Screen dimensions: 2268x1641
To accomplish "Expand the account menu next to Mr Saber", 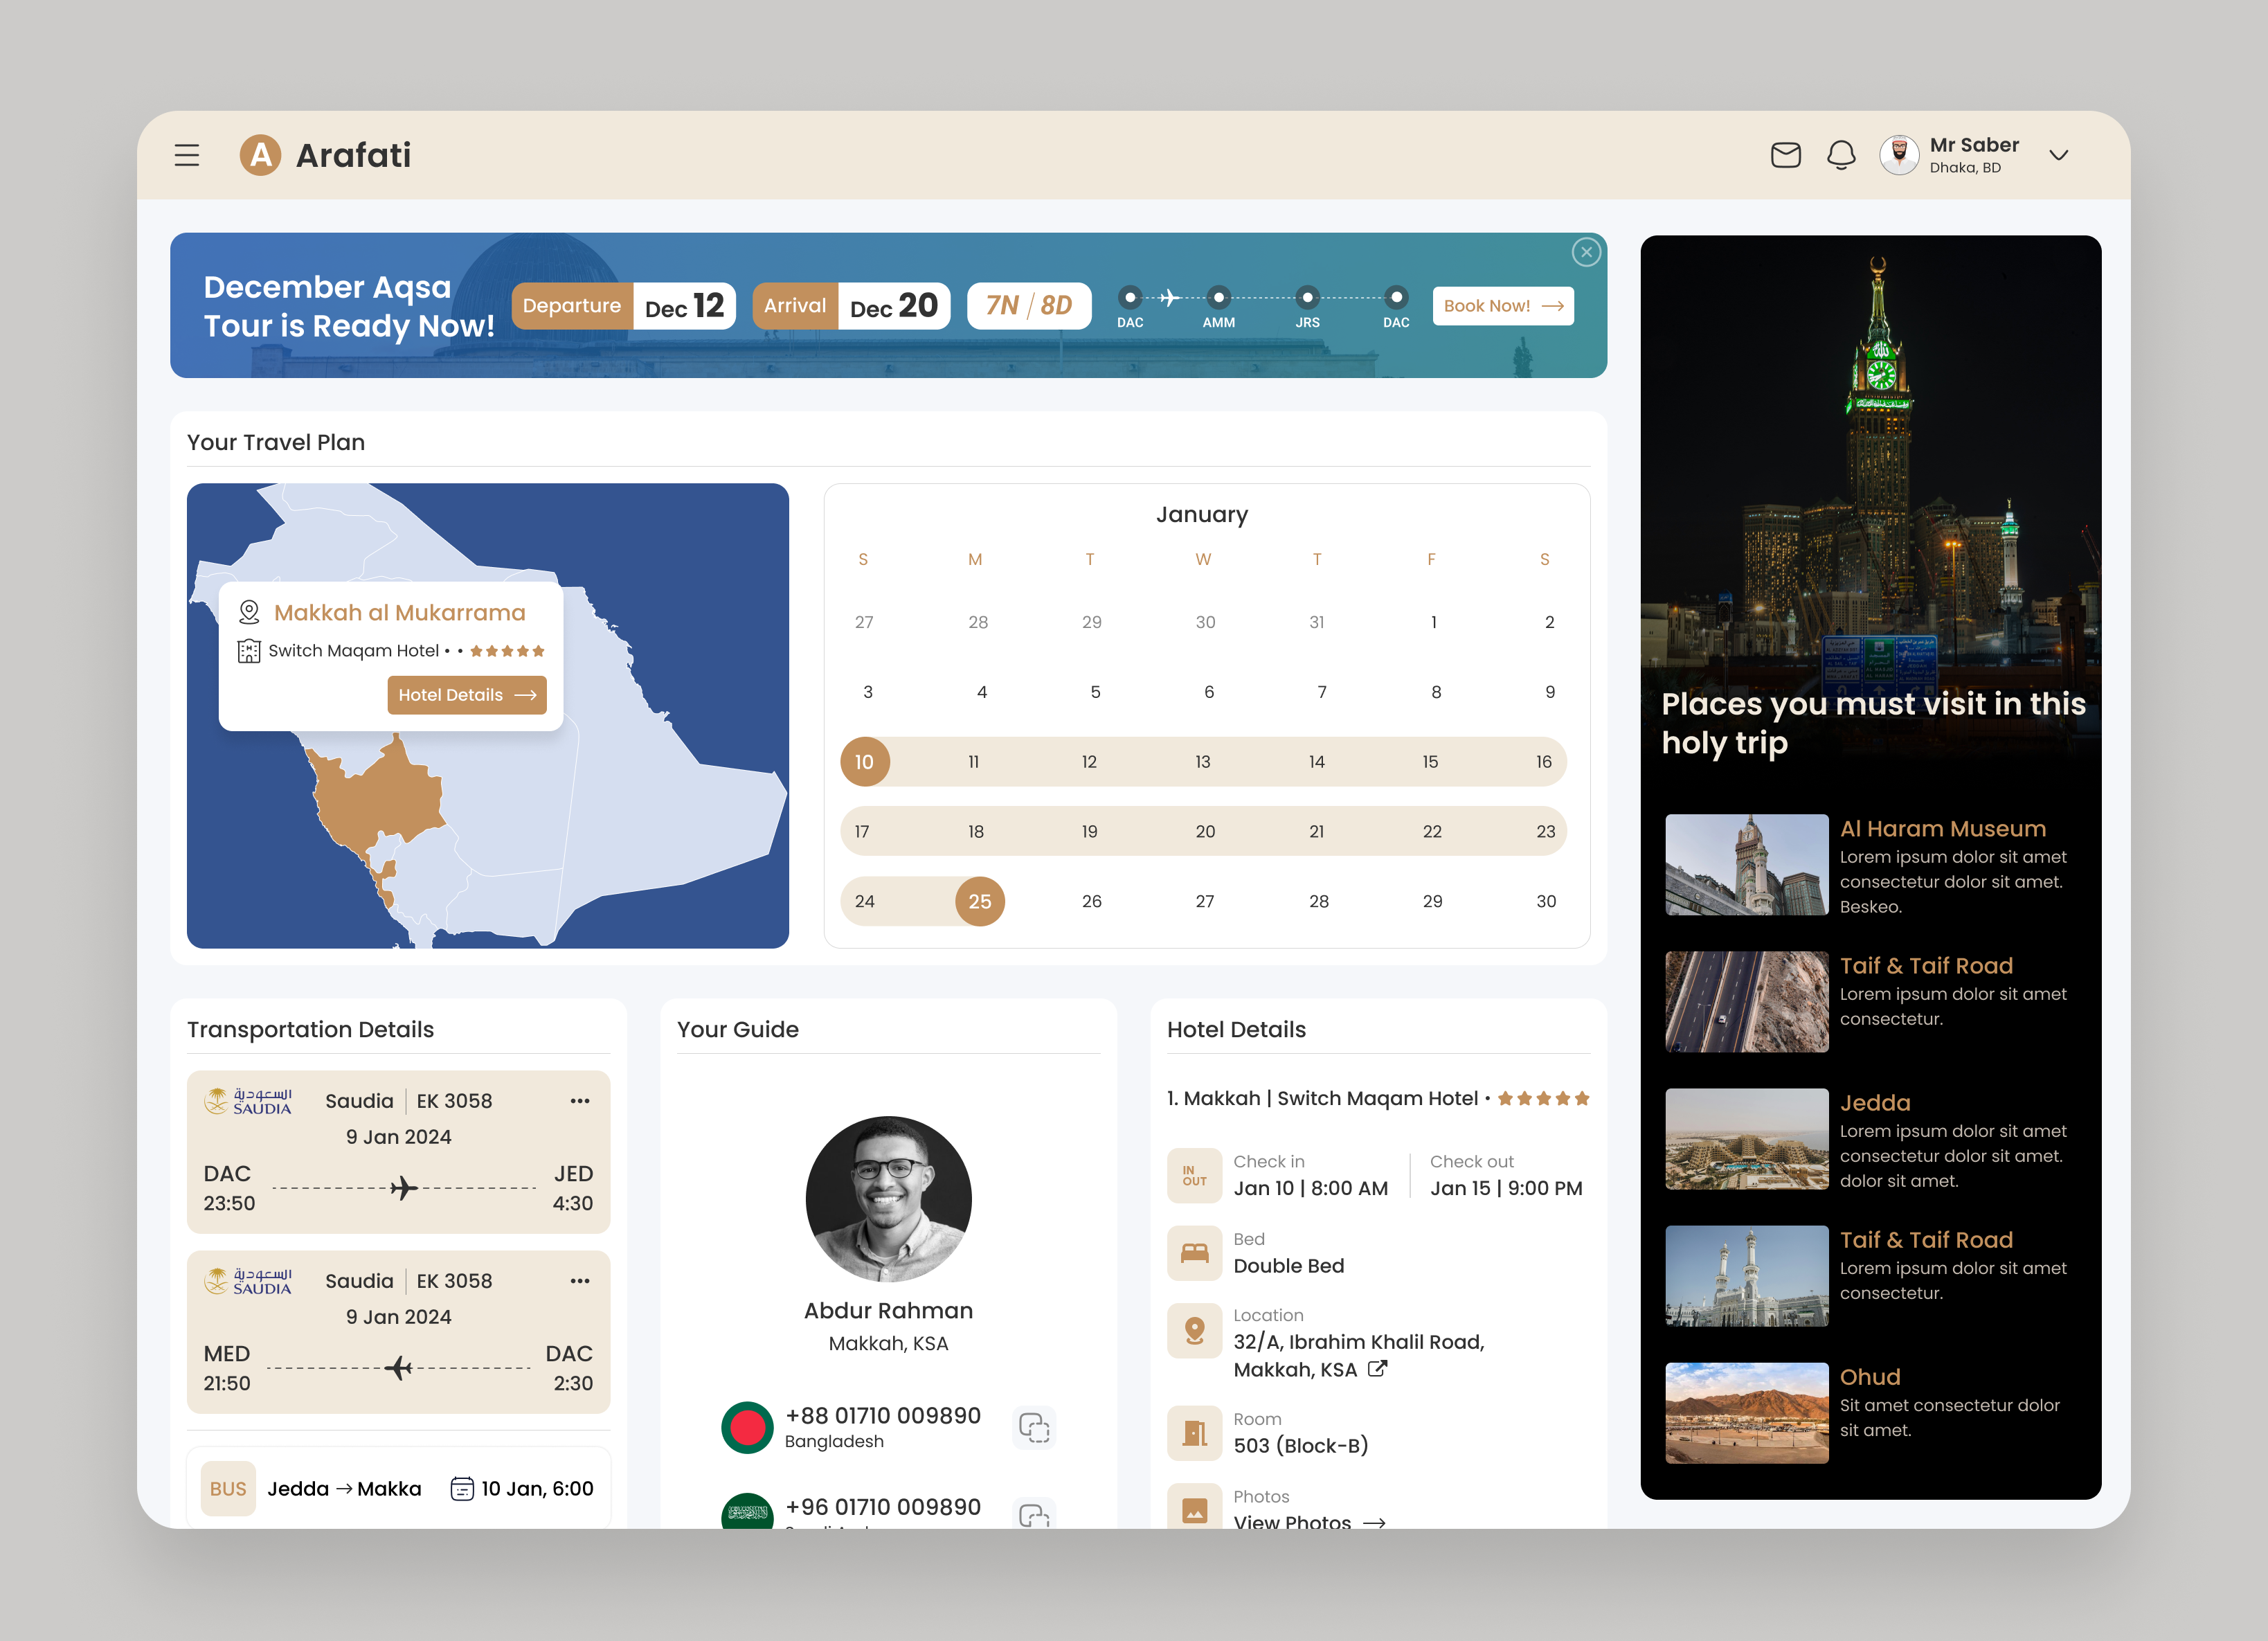I will coord(2059,156).
